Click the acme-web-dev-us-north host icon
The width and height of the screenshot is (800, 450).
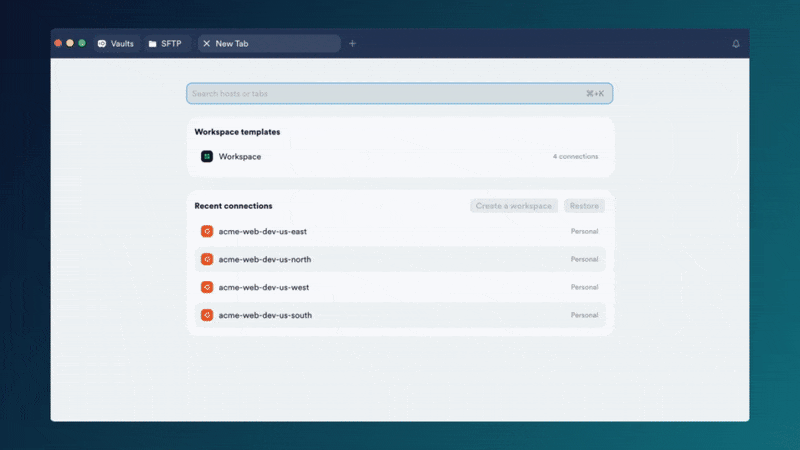pyautogui.click(x=207, y=259)
